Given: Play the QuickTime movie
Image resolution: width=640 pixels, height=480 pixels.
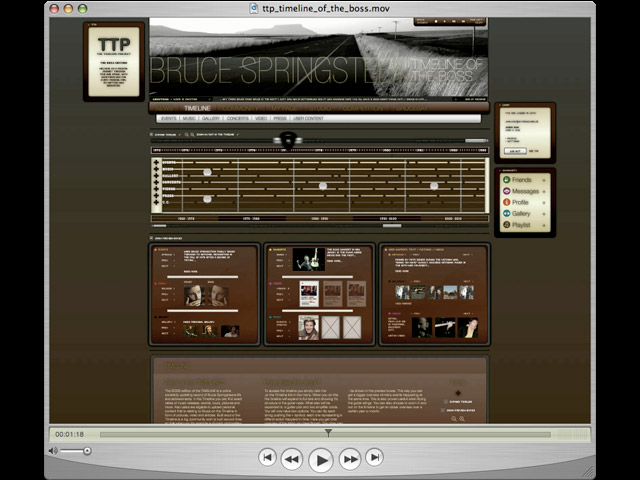Looking at the screenshot, I should 321,460.
